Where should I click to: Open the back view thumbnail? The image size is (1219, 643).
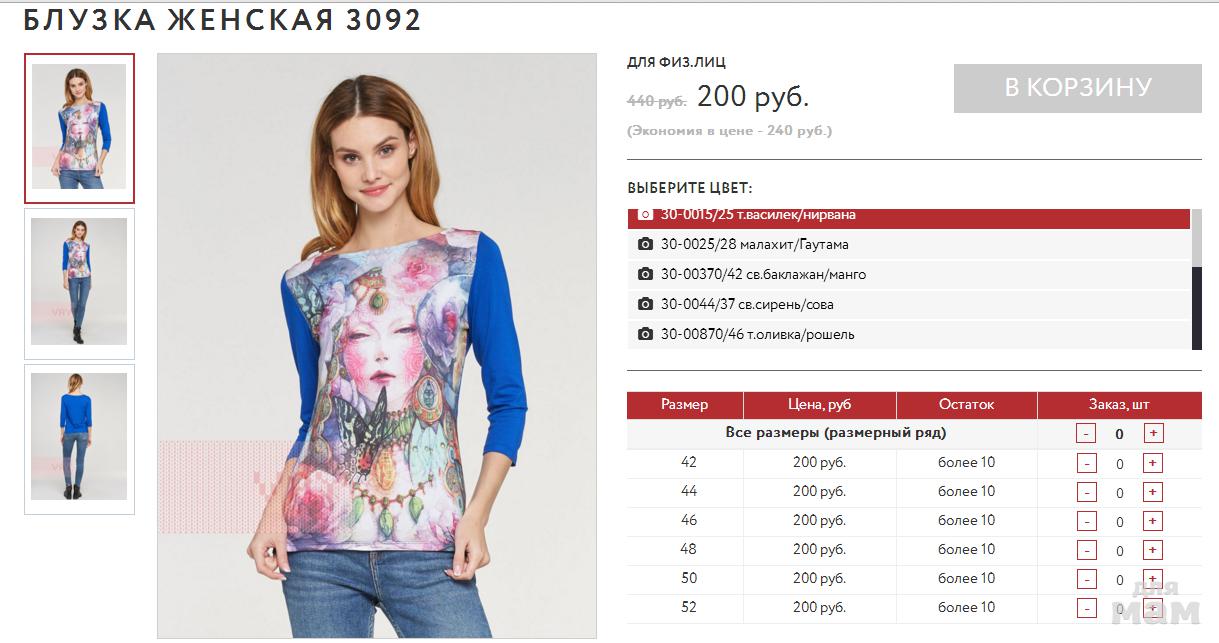(79, 439)
